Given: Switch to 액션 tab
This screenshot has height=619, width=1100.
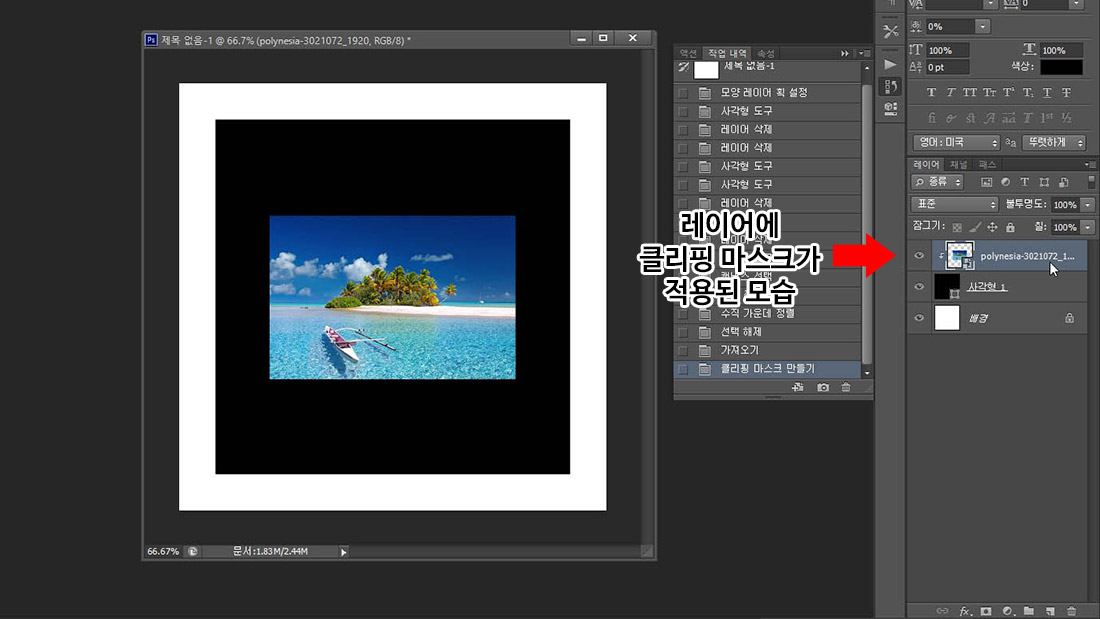Looking at the screenshot, I should point(688,53).
